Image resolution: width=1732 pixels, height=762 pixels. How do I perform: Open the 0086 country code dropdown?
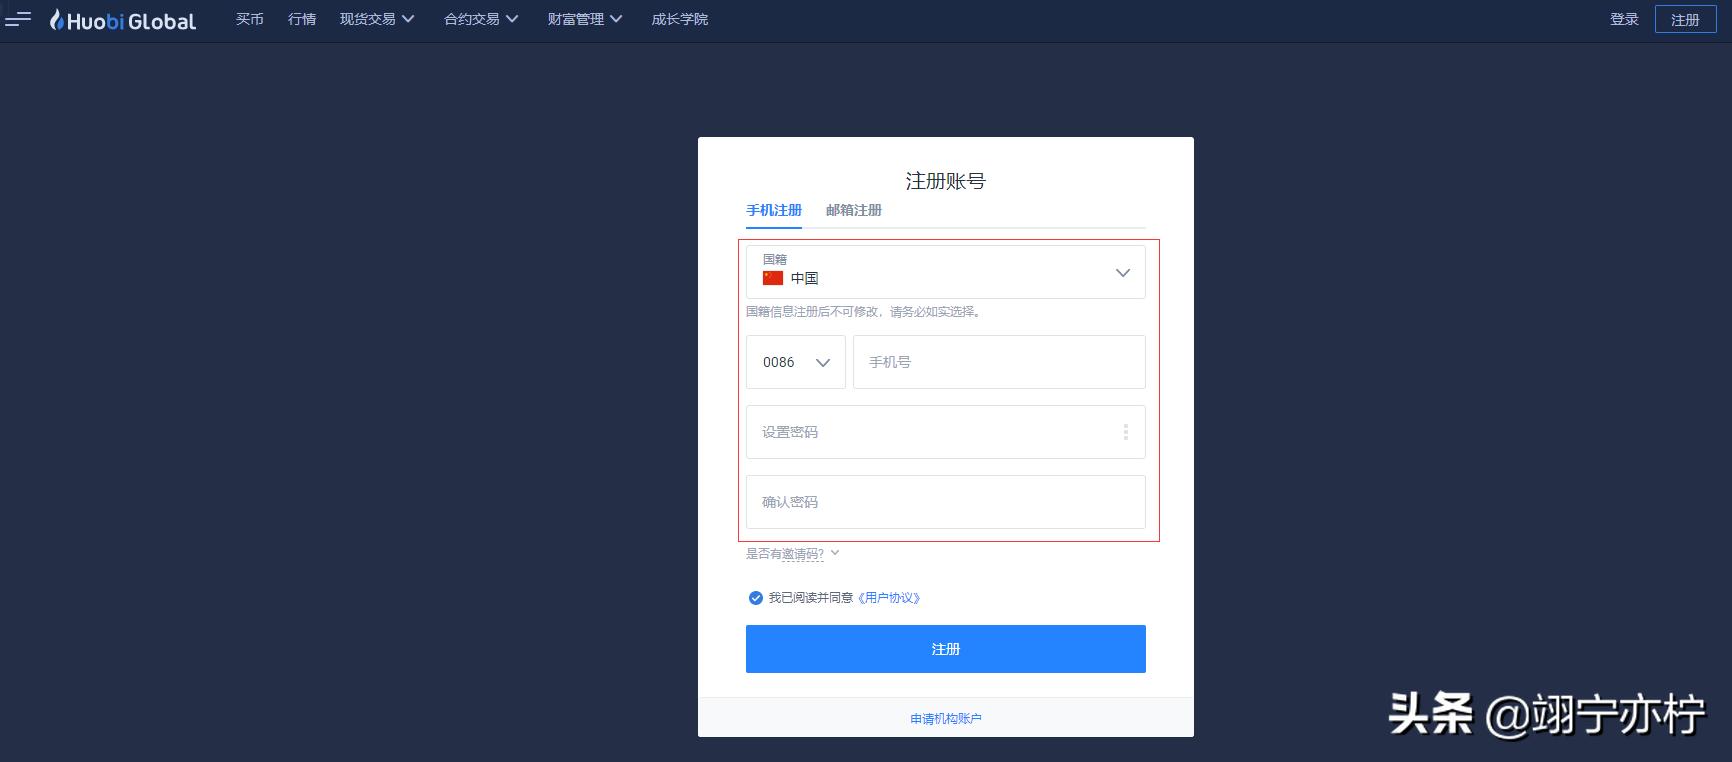pyautogui.click(x=796, y=362)
